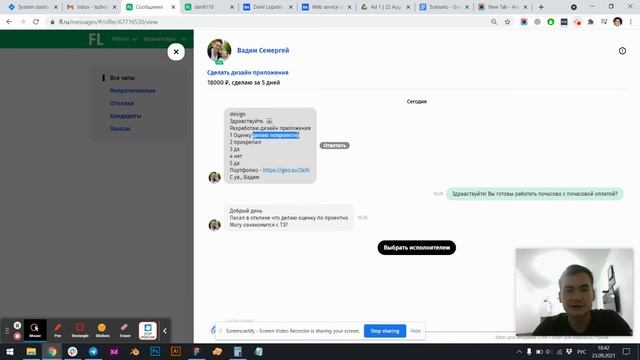Close the chat overlay with the X button

click(176, 52)
